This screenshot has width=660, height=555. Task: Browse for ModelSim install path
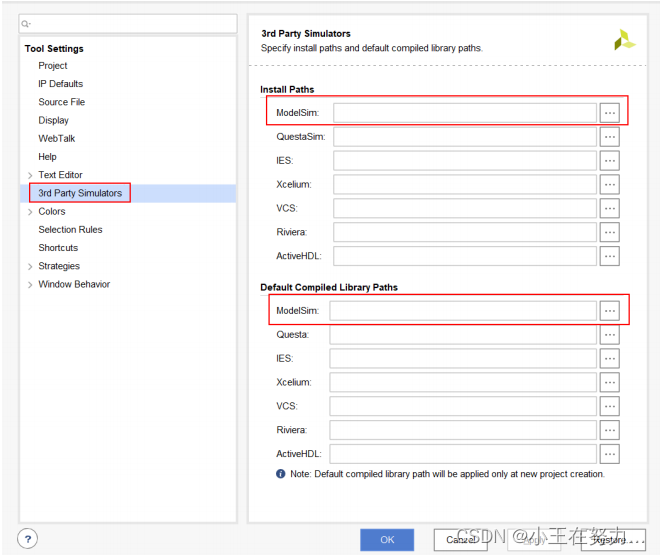pyautogui.click(x=609, y=113)
